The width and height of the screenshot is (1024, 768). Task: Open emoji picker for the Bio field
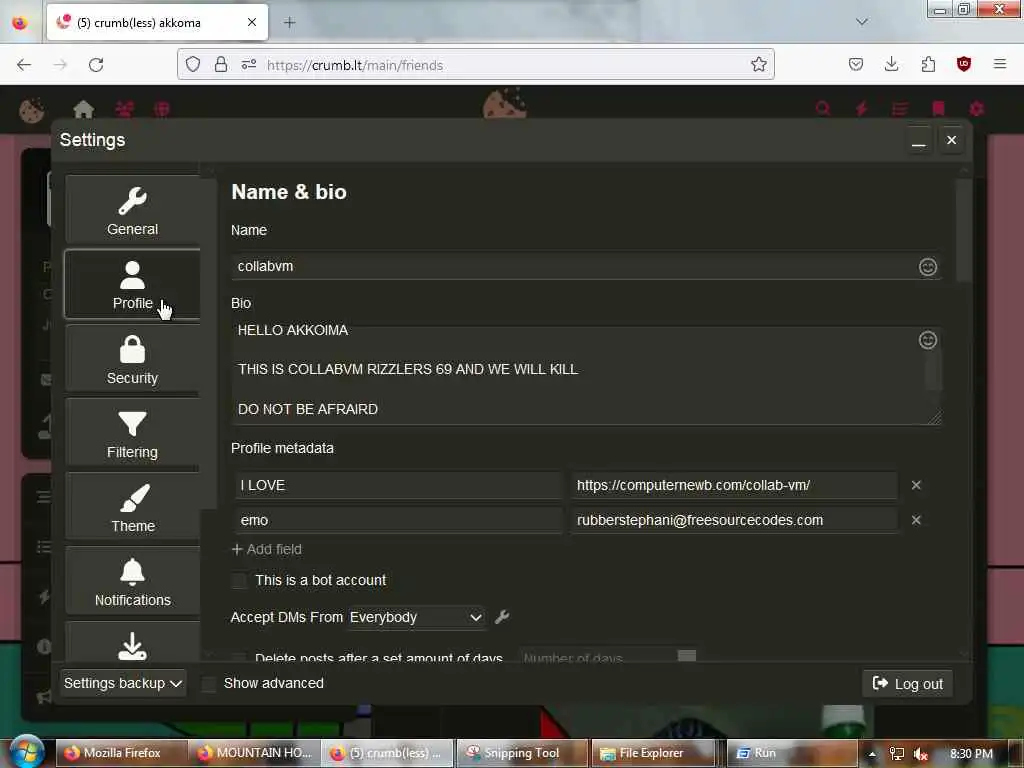[928, 340]
